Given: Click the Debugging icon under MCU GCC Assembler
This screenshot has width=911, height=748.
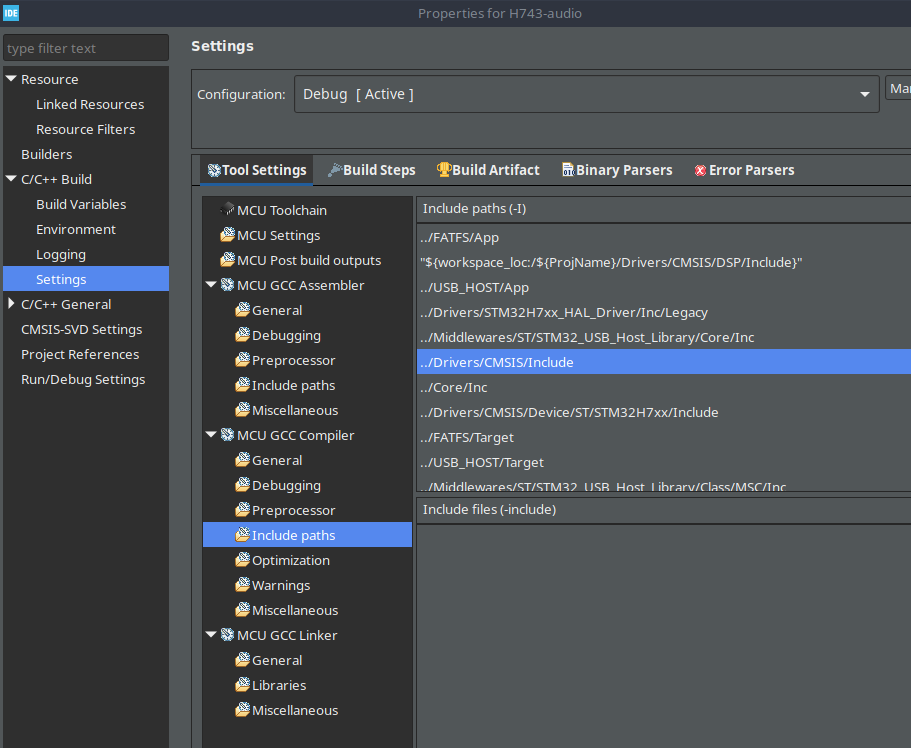Looking at the screenshot, I should 242,335.
